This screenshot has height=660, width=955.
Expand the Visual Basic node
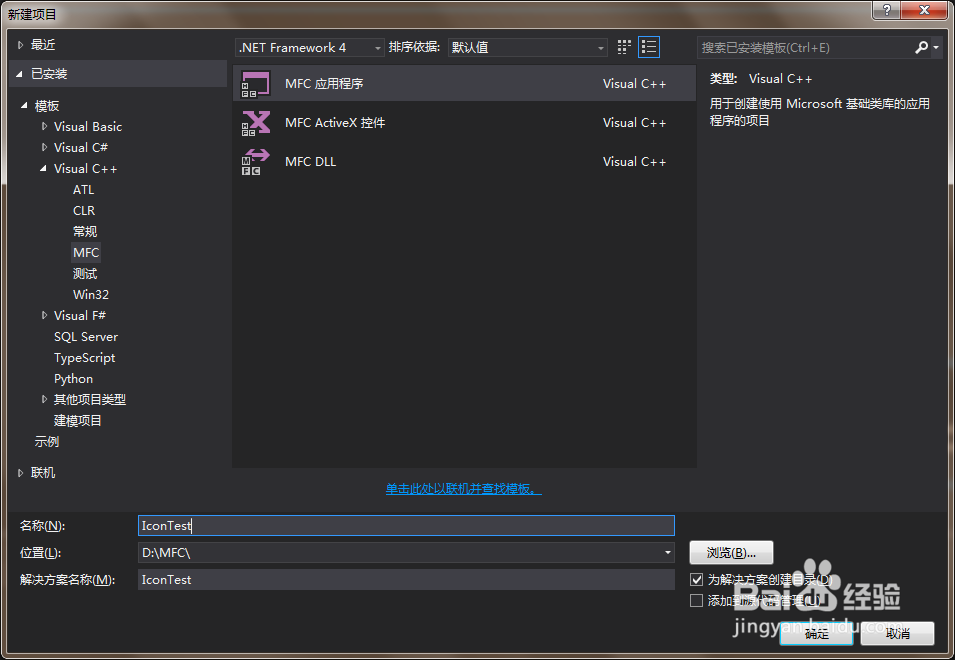44,127
